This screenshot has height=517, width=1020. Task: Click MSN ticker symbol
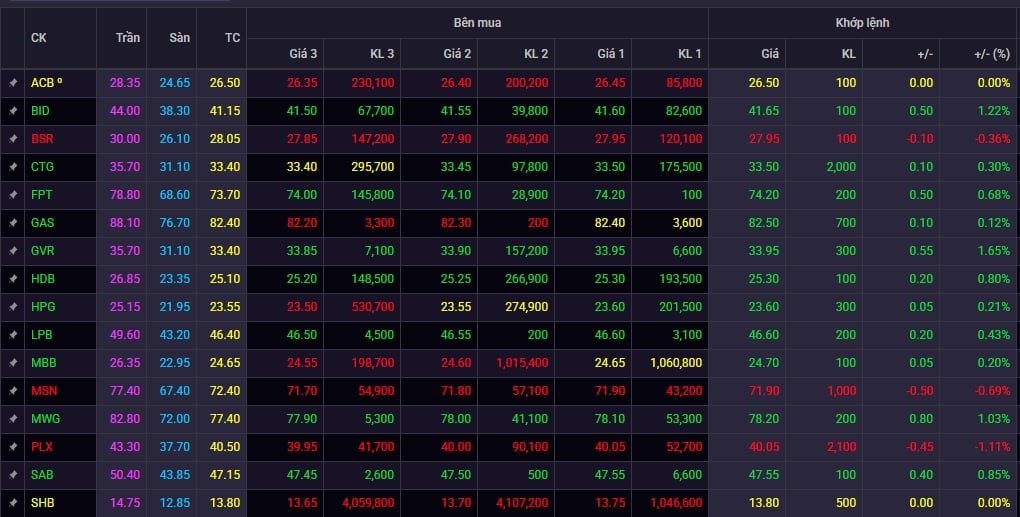click(44, 390)
